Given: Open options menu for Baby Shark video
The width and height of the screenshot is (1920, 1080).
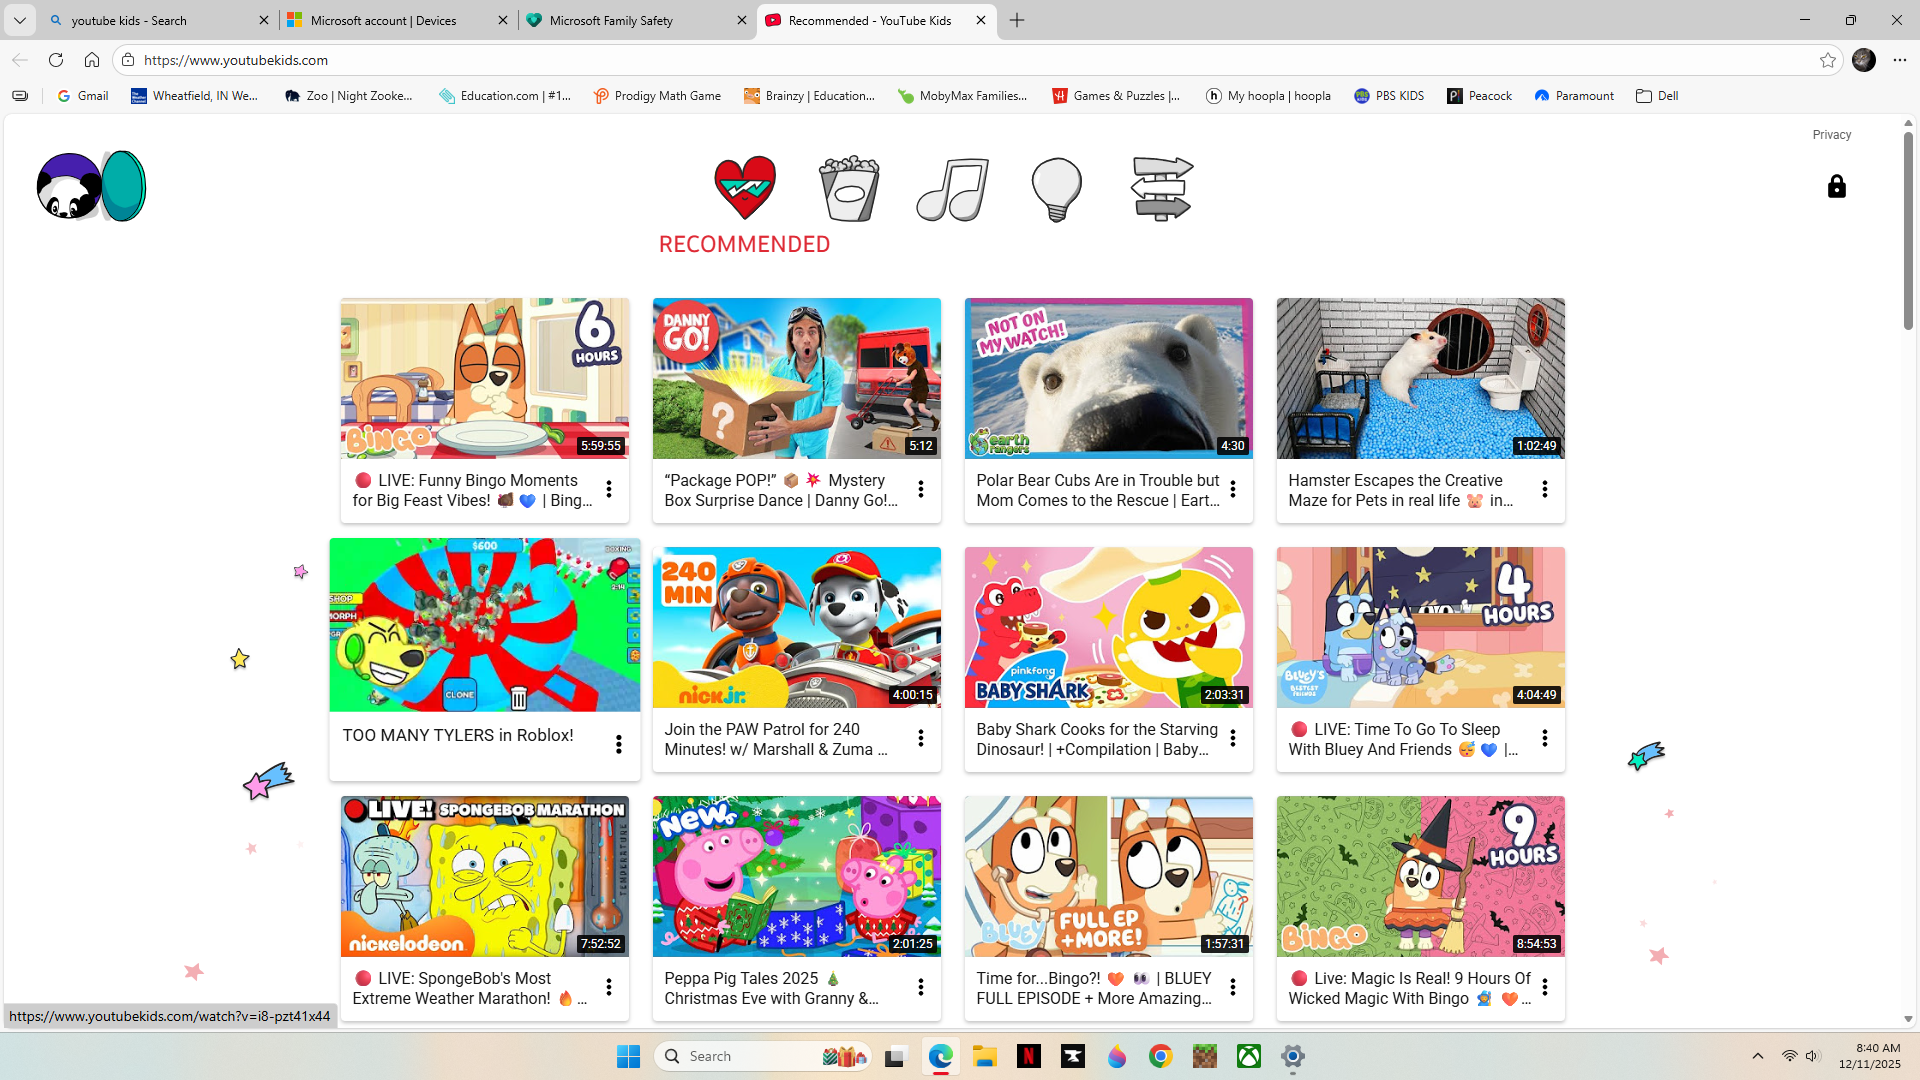Looking at the screenshot, I should [x=1233, y=738].
